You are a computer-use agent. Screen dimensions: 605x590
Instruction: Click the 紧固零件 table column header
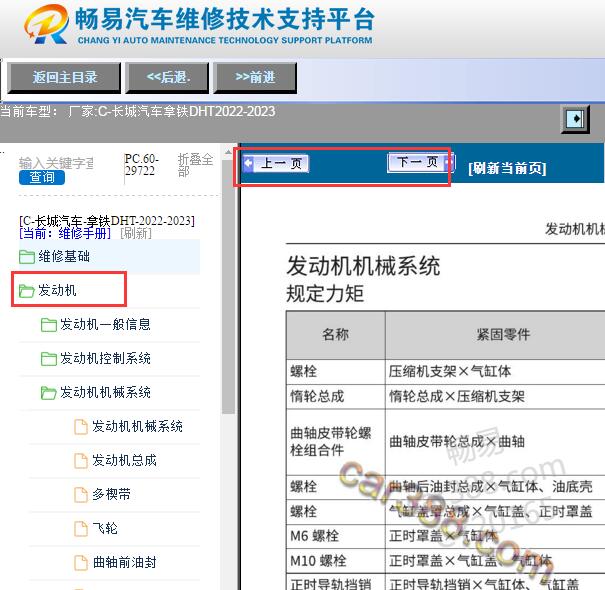502,335
